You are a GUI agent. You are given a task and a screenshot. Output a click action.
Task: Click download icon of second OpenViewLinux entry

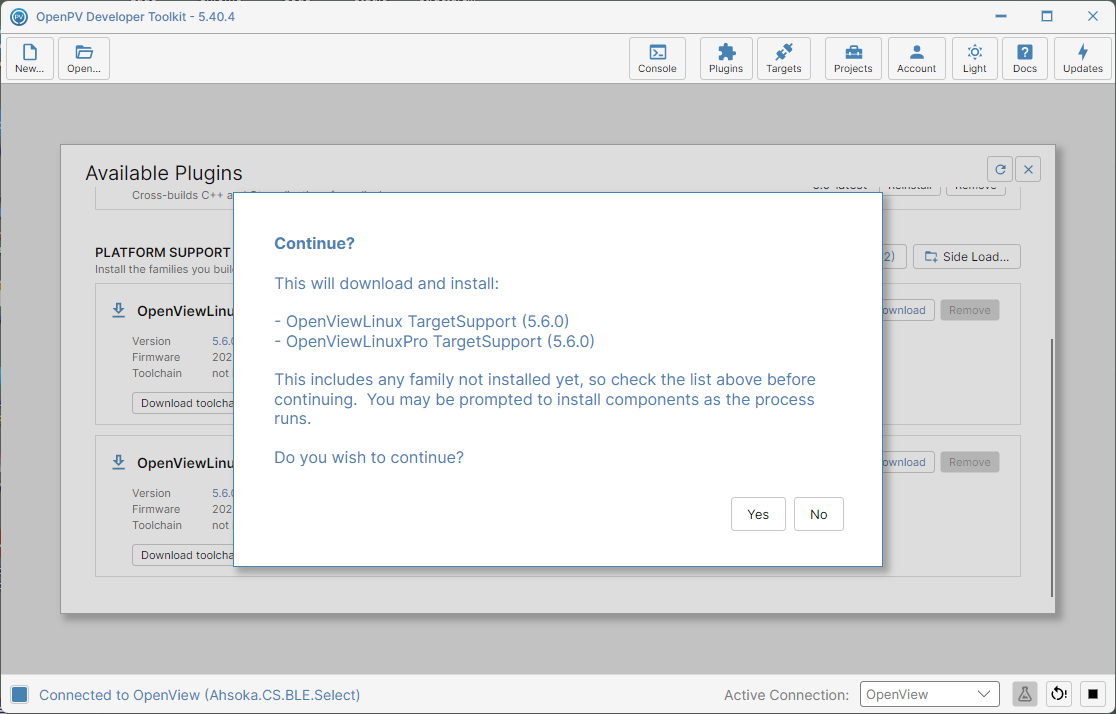tap(119, 463)
